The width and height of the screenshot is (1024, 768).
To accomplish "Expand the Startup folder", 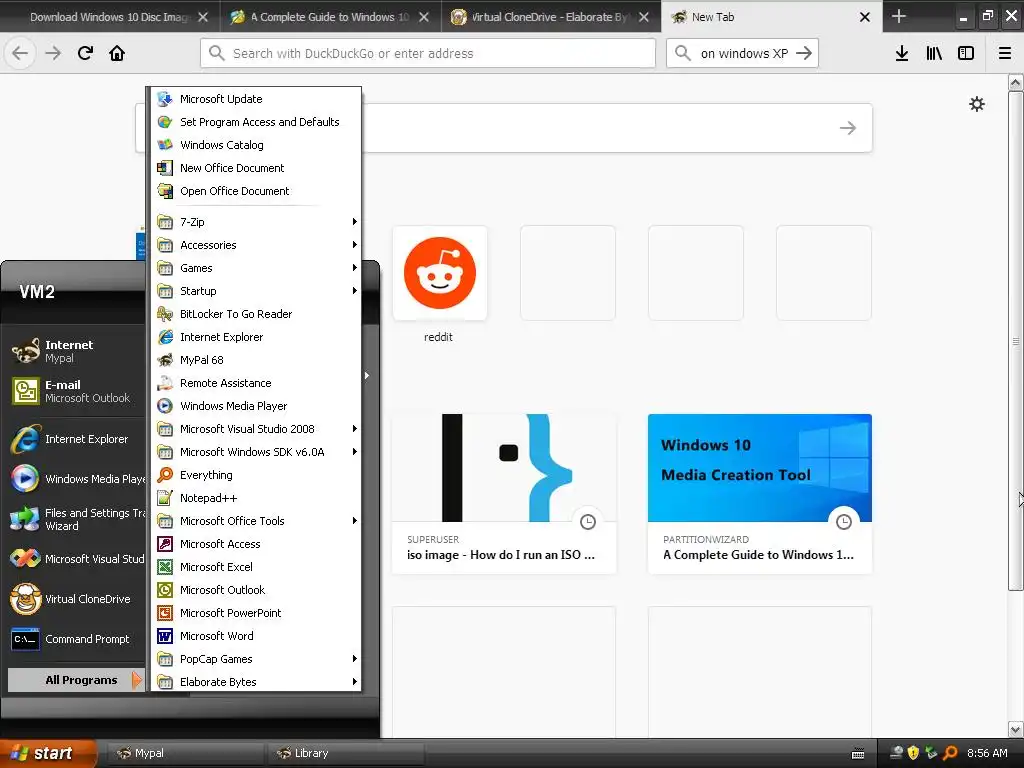I will 256,291.
